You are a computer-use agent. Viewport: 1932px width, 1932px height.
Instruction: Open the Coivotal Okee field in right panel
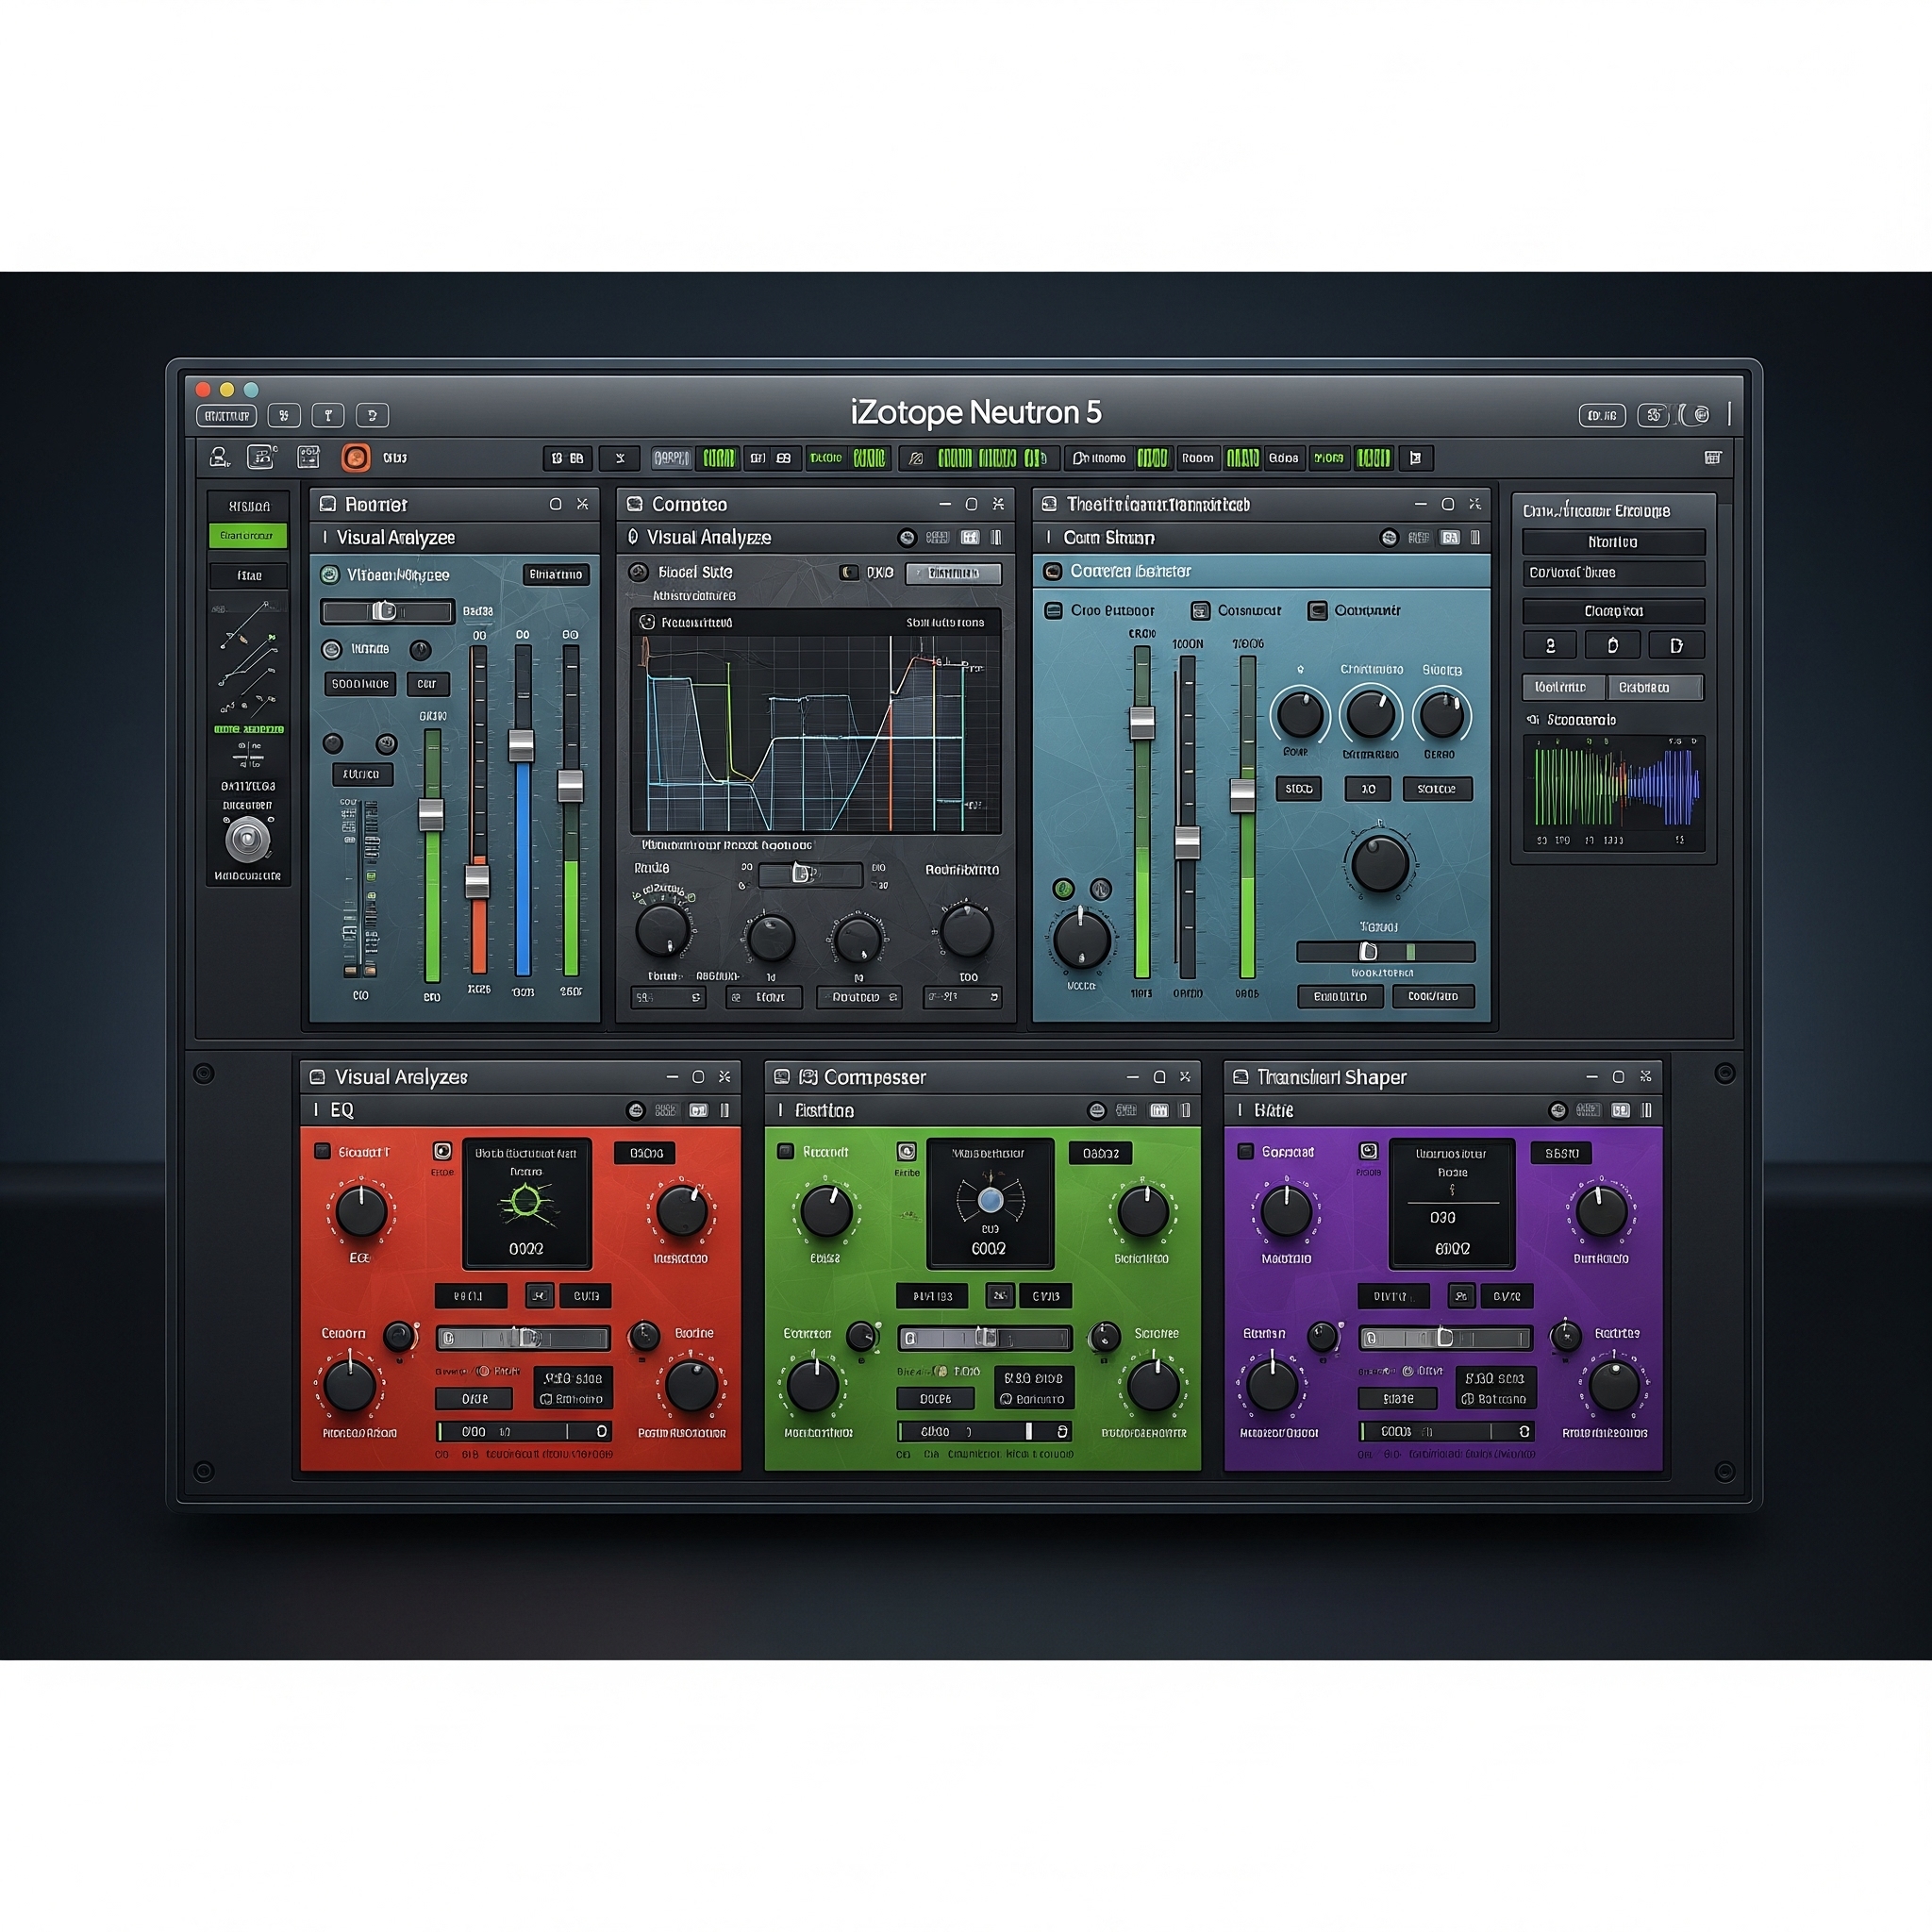click(1613, 573)
